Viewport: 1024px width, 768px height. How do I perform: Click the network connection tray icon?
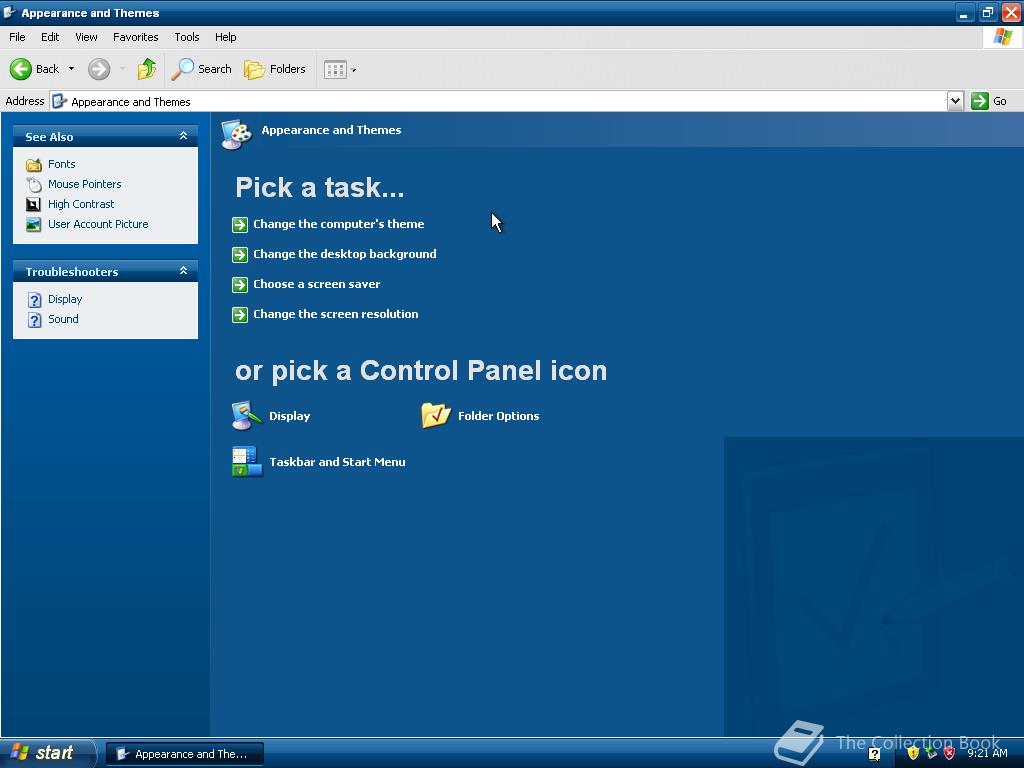point(931,754)
